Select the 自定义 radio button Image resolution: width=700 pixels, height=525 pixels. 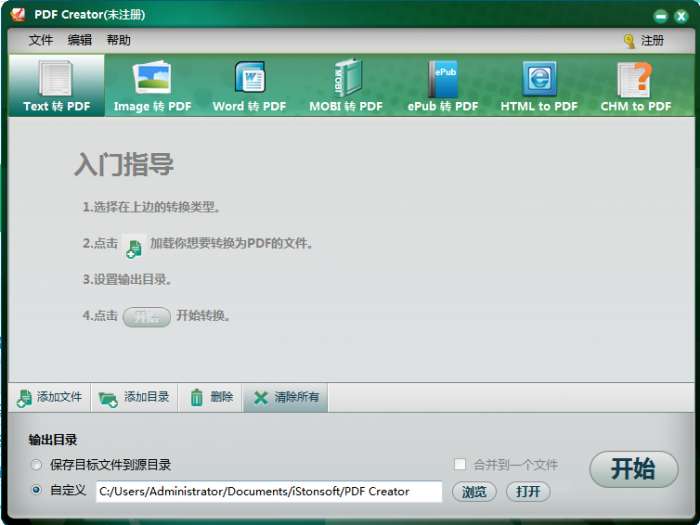point(36,490)
